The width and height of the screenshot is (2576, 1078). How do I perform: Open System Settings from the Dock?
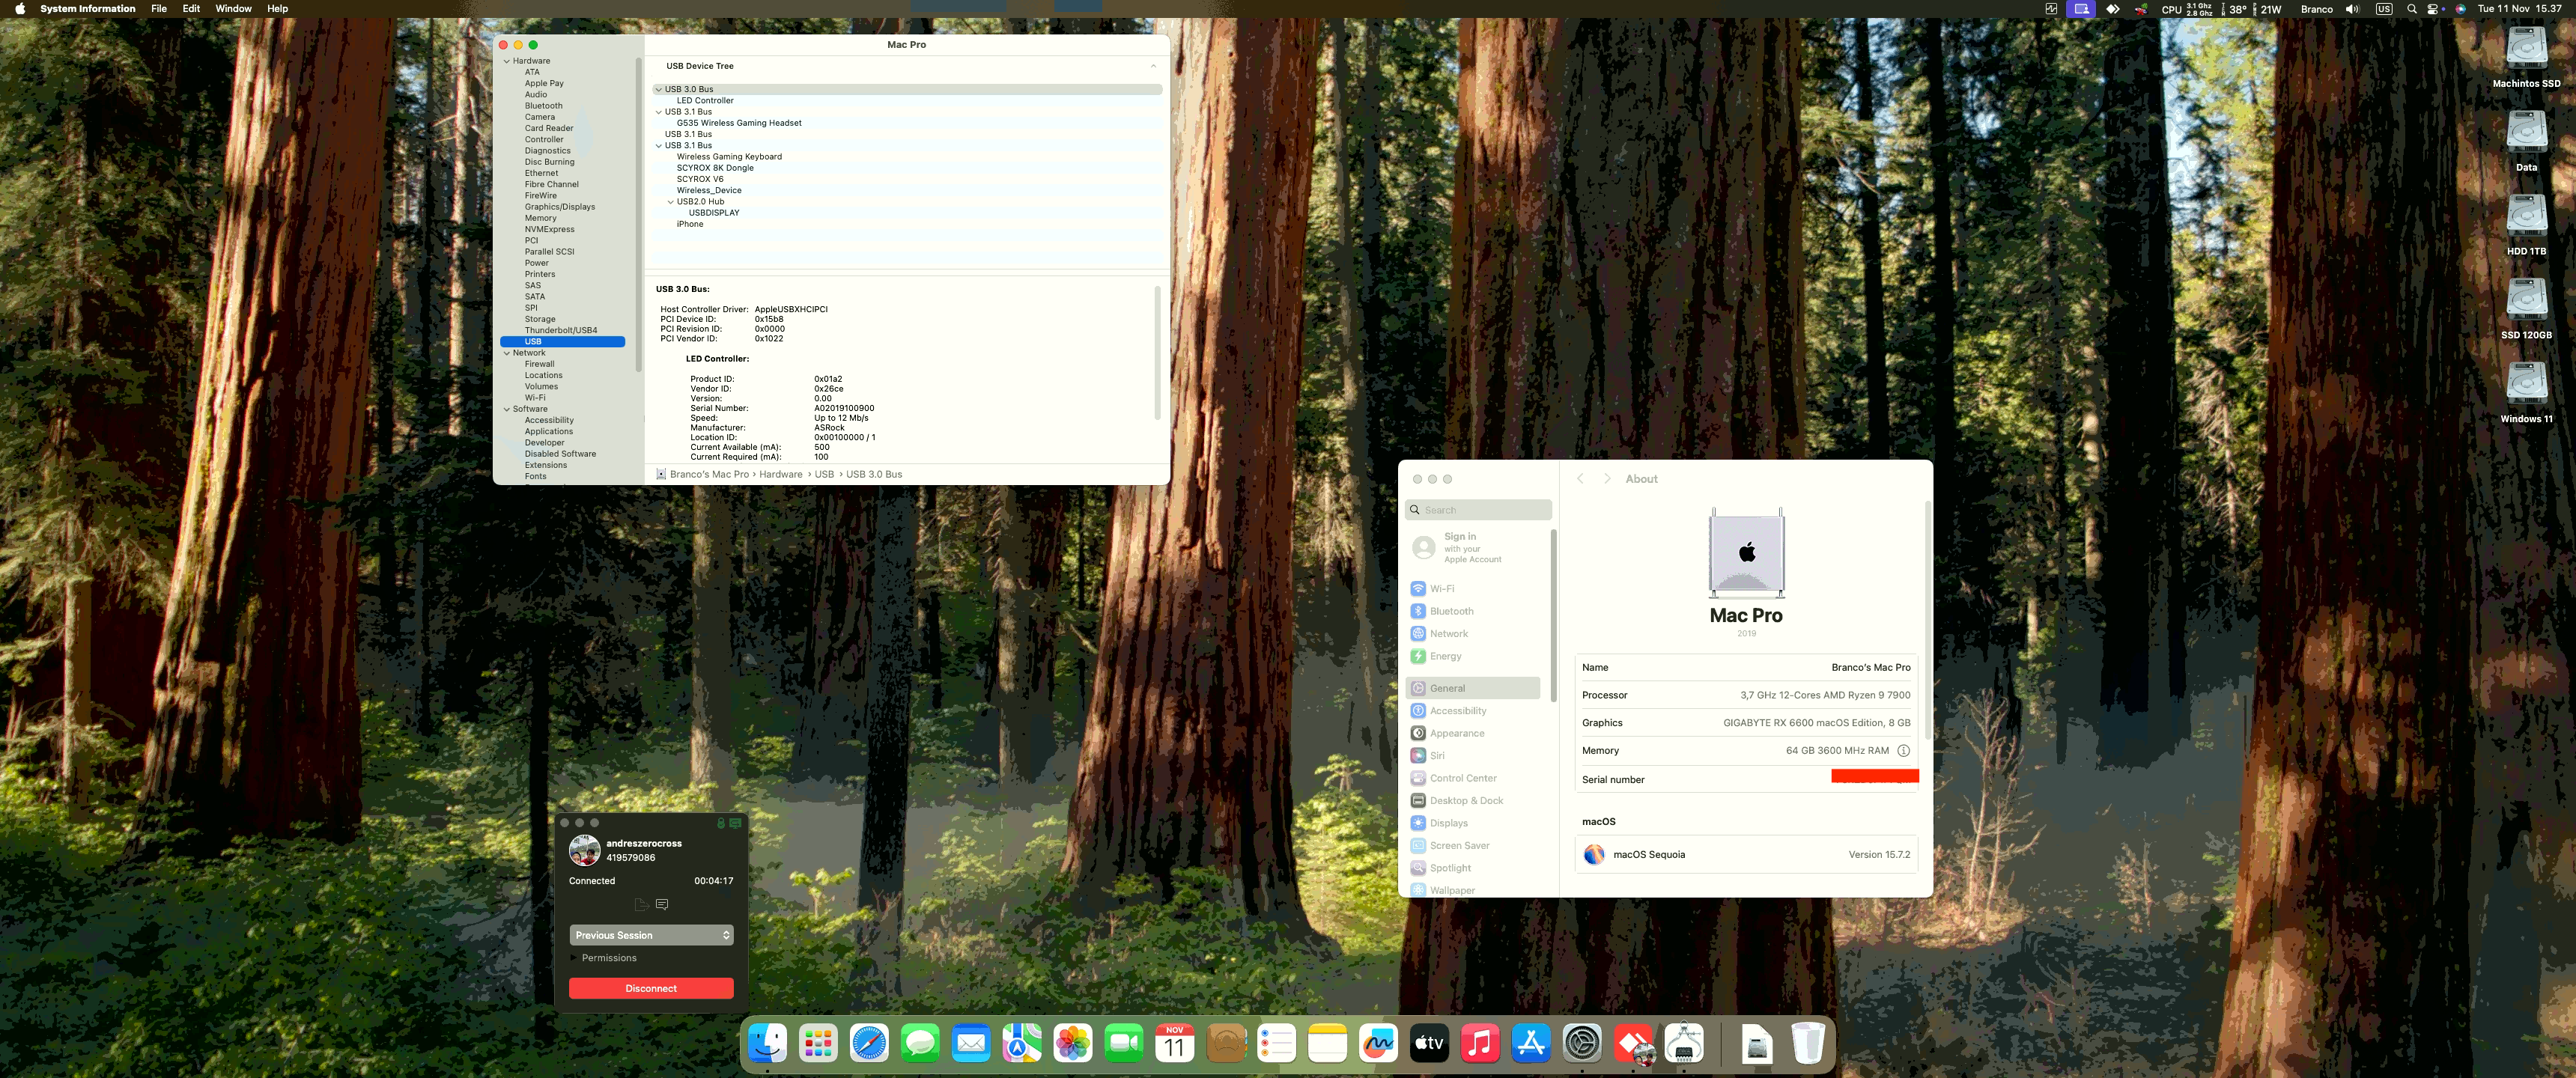pyautogui.click(x=1583, y=1044)
